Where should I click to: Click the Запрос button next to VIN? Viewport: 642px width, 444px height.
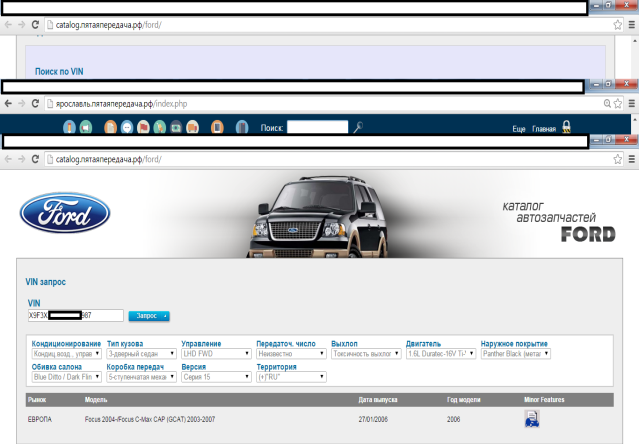pyautogui.click(x=149, y=316)
